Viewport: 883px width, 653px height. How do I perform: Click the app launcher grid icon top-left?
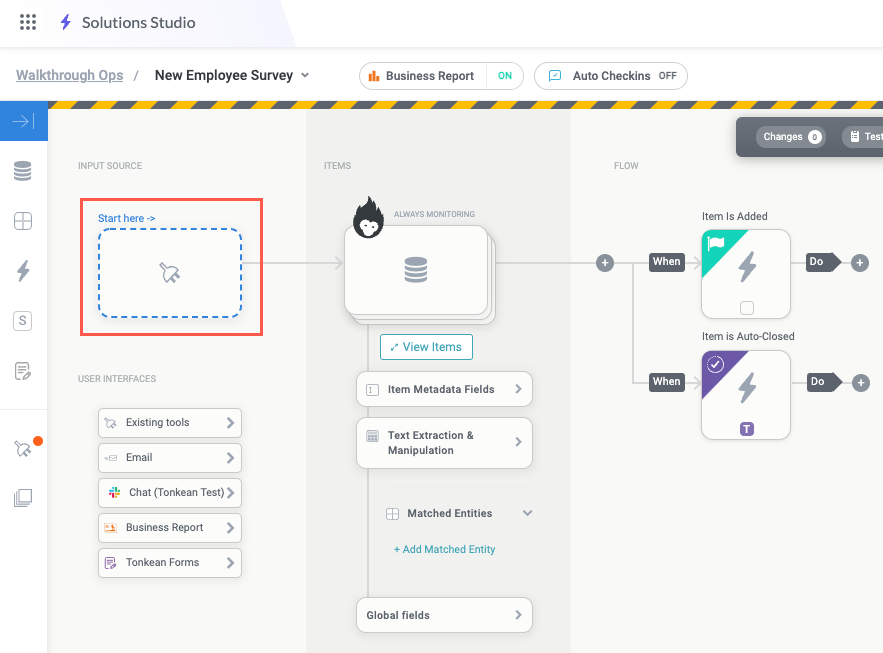28,22
